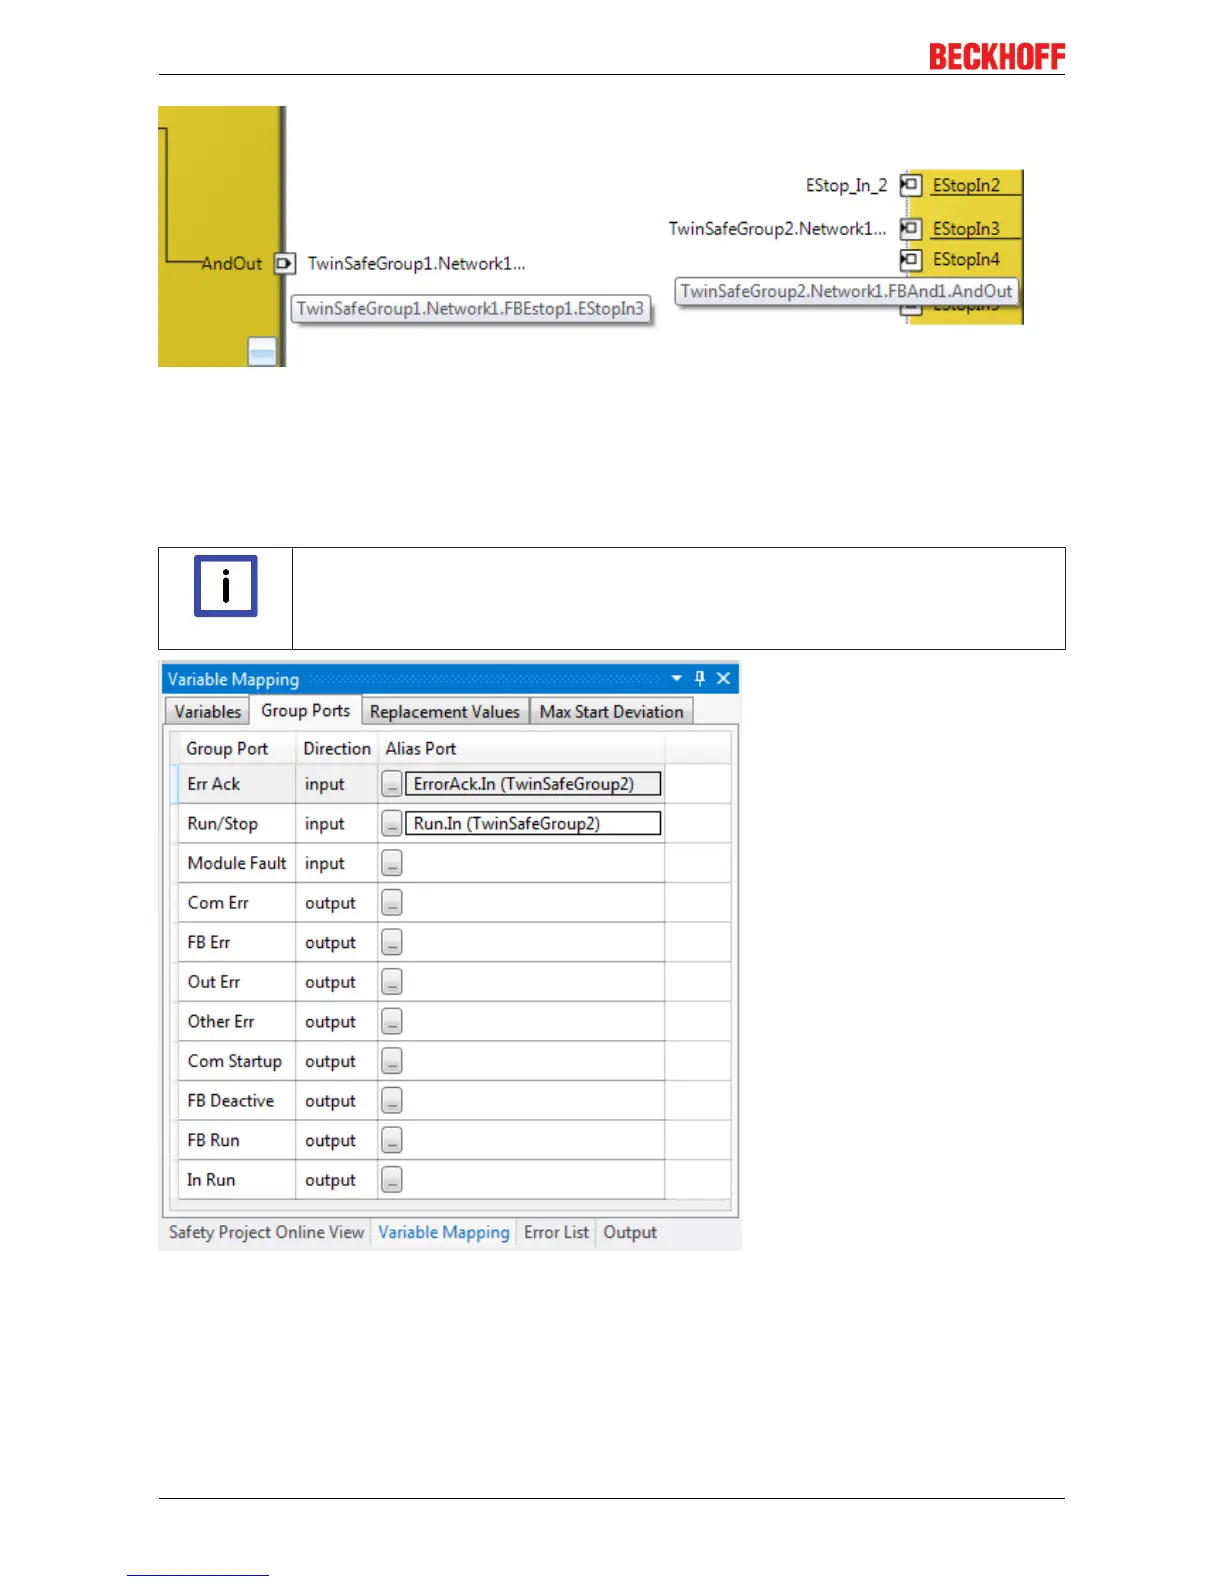The image size is (1224, 1584).
Task: Select the TwinSafeGroup1.Network1... link label
Action: (x=417, y=264)
